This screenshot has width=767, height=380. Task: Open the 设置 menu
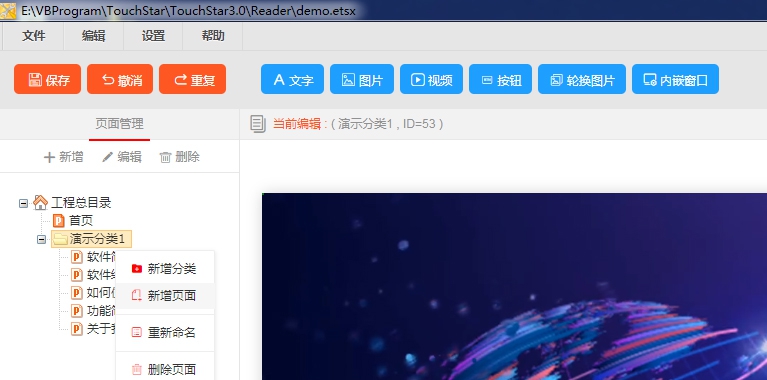click(x=153, y=36)
